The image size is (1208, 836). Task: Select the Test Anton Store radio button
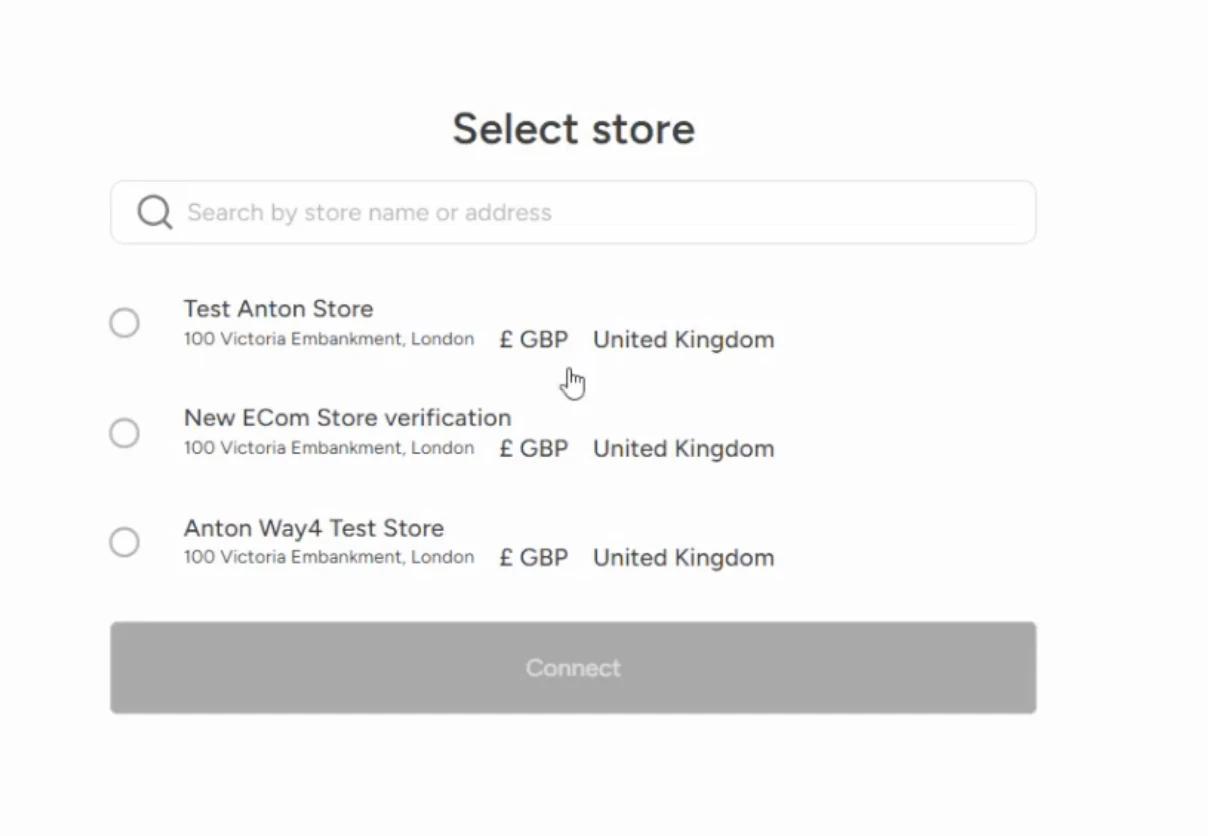pos(124,323)
